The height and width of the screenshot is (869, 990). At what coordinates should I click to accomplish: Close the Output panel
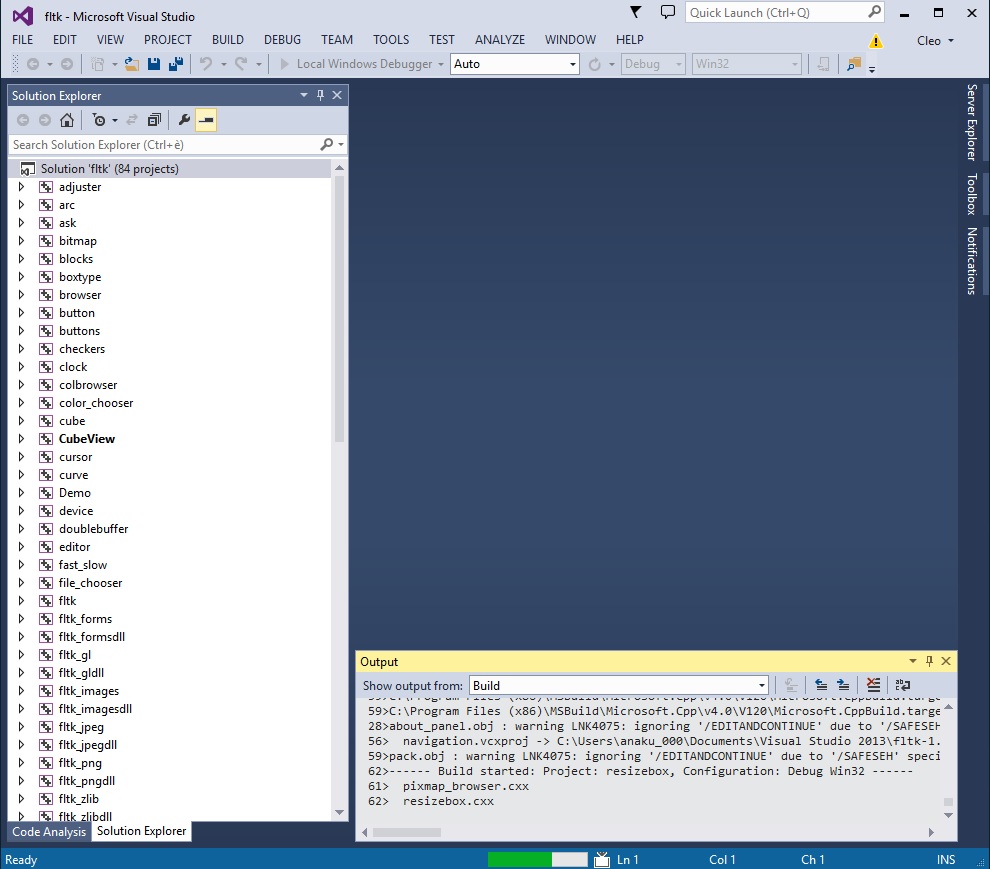946,661
